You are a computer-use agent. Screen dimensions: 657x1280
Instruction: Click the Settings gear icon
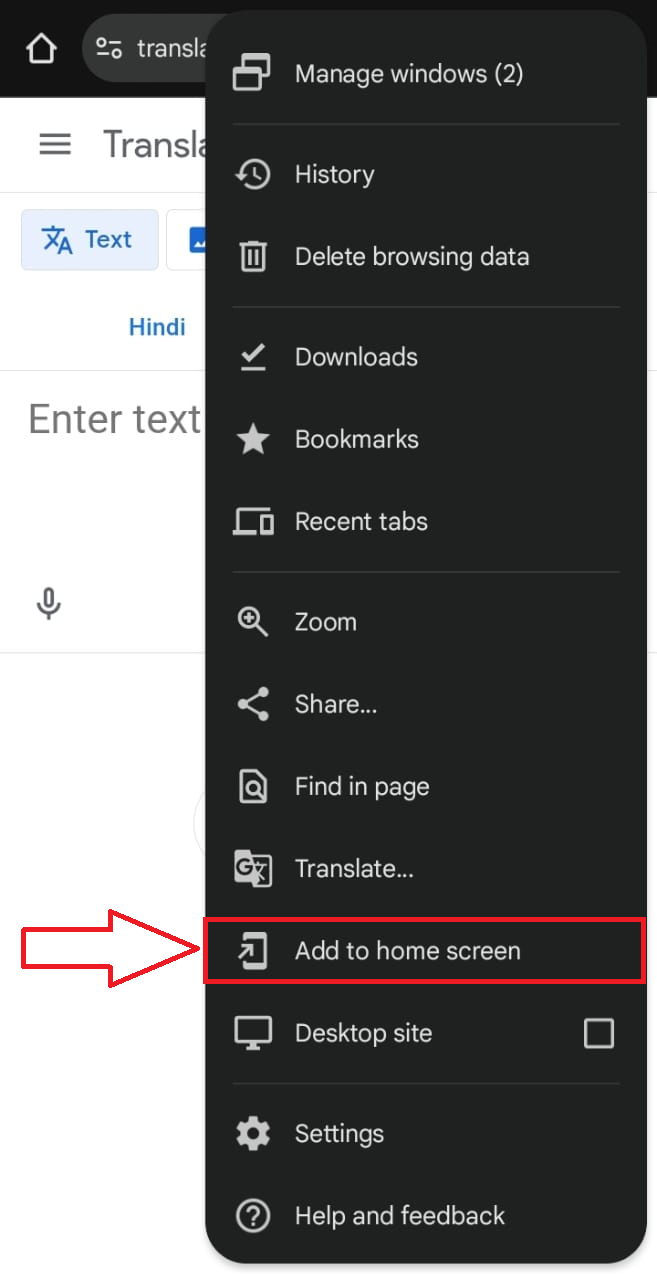point(253,1134)
